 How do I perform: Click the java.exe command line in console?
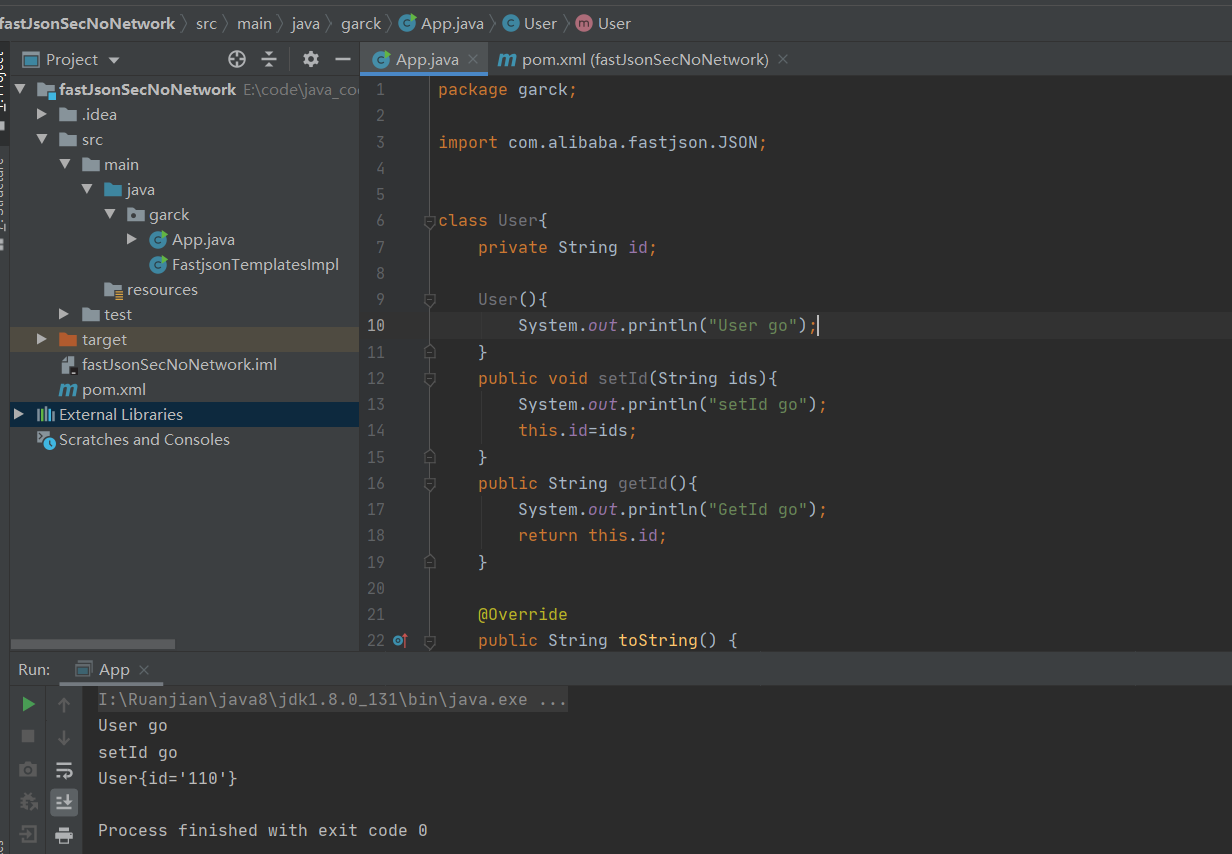332,700
